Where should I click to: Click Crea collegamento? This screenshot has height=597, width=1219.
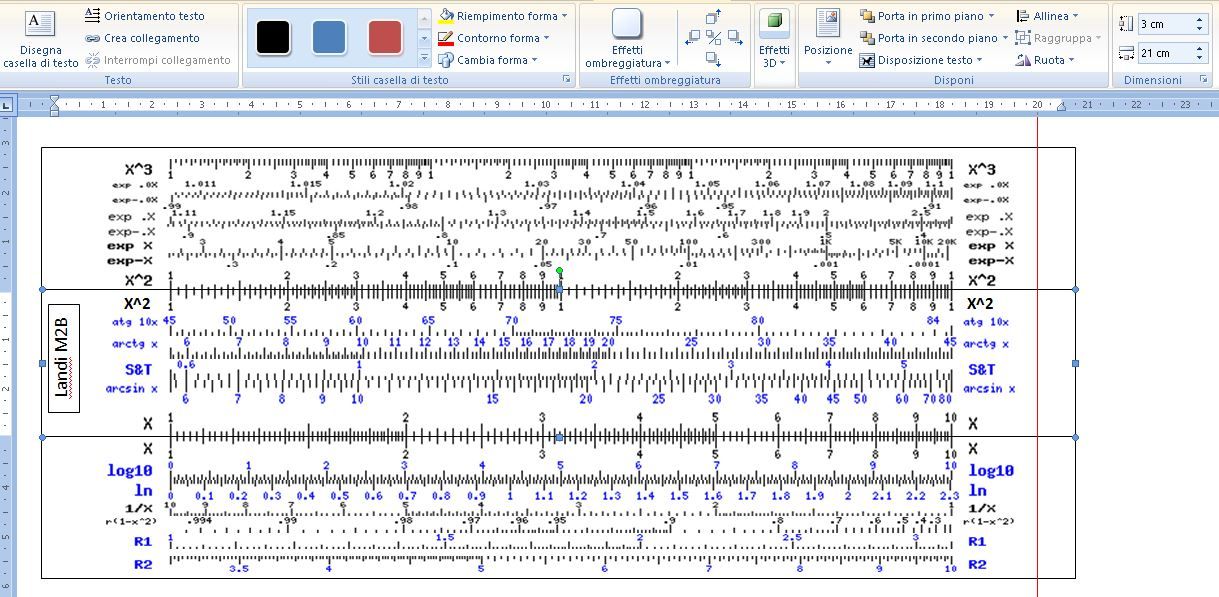point(142,38)
